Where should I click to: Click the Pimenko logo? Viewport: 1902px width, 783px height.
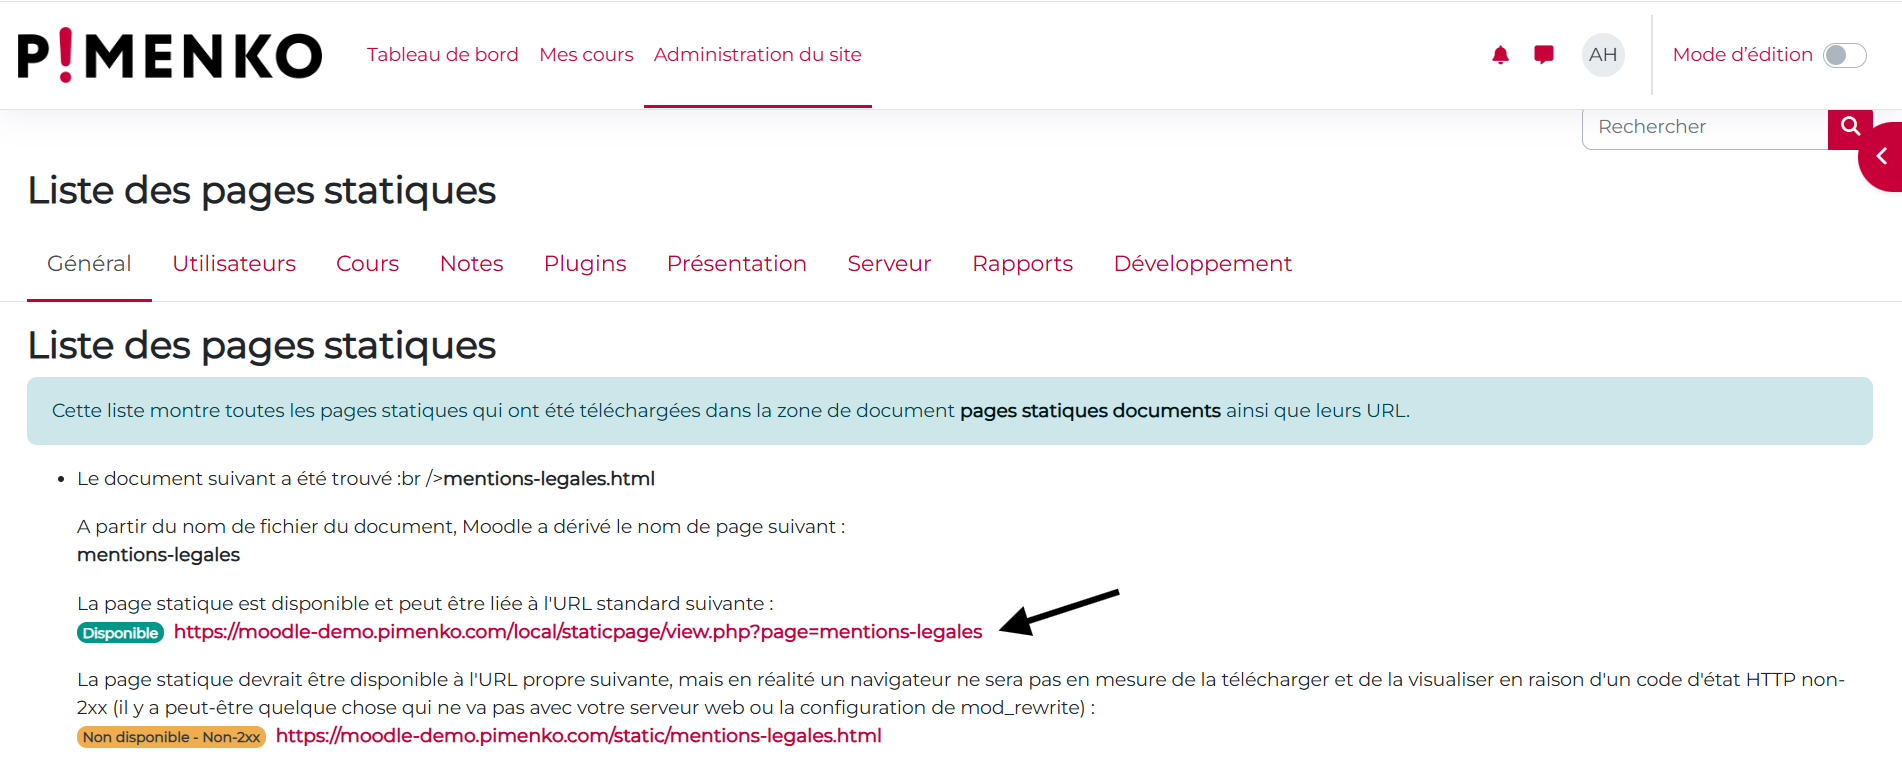click(x=170, y=55)
